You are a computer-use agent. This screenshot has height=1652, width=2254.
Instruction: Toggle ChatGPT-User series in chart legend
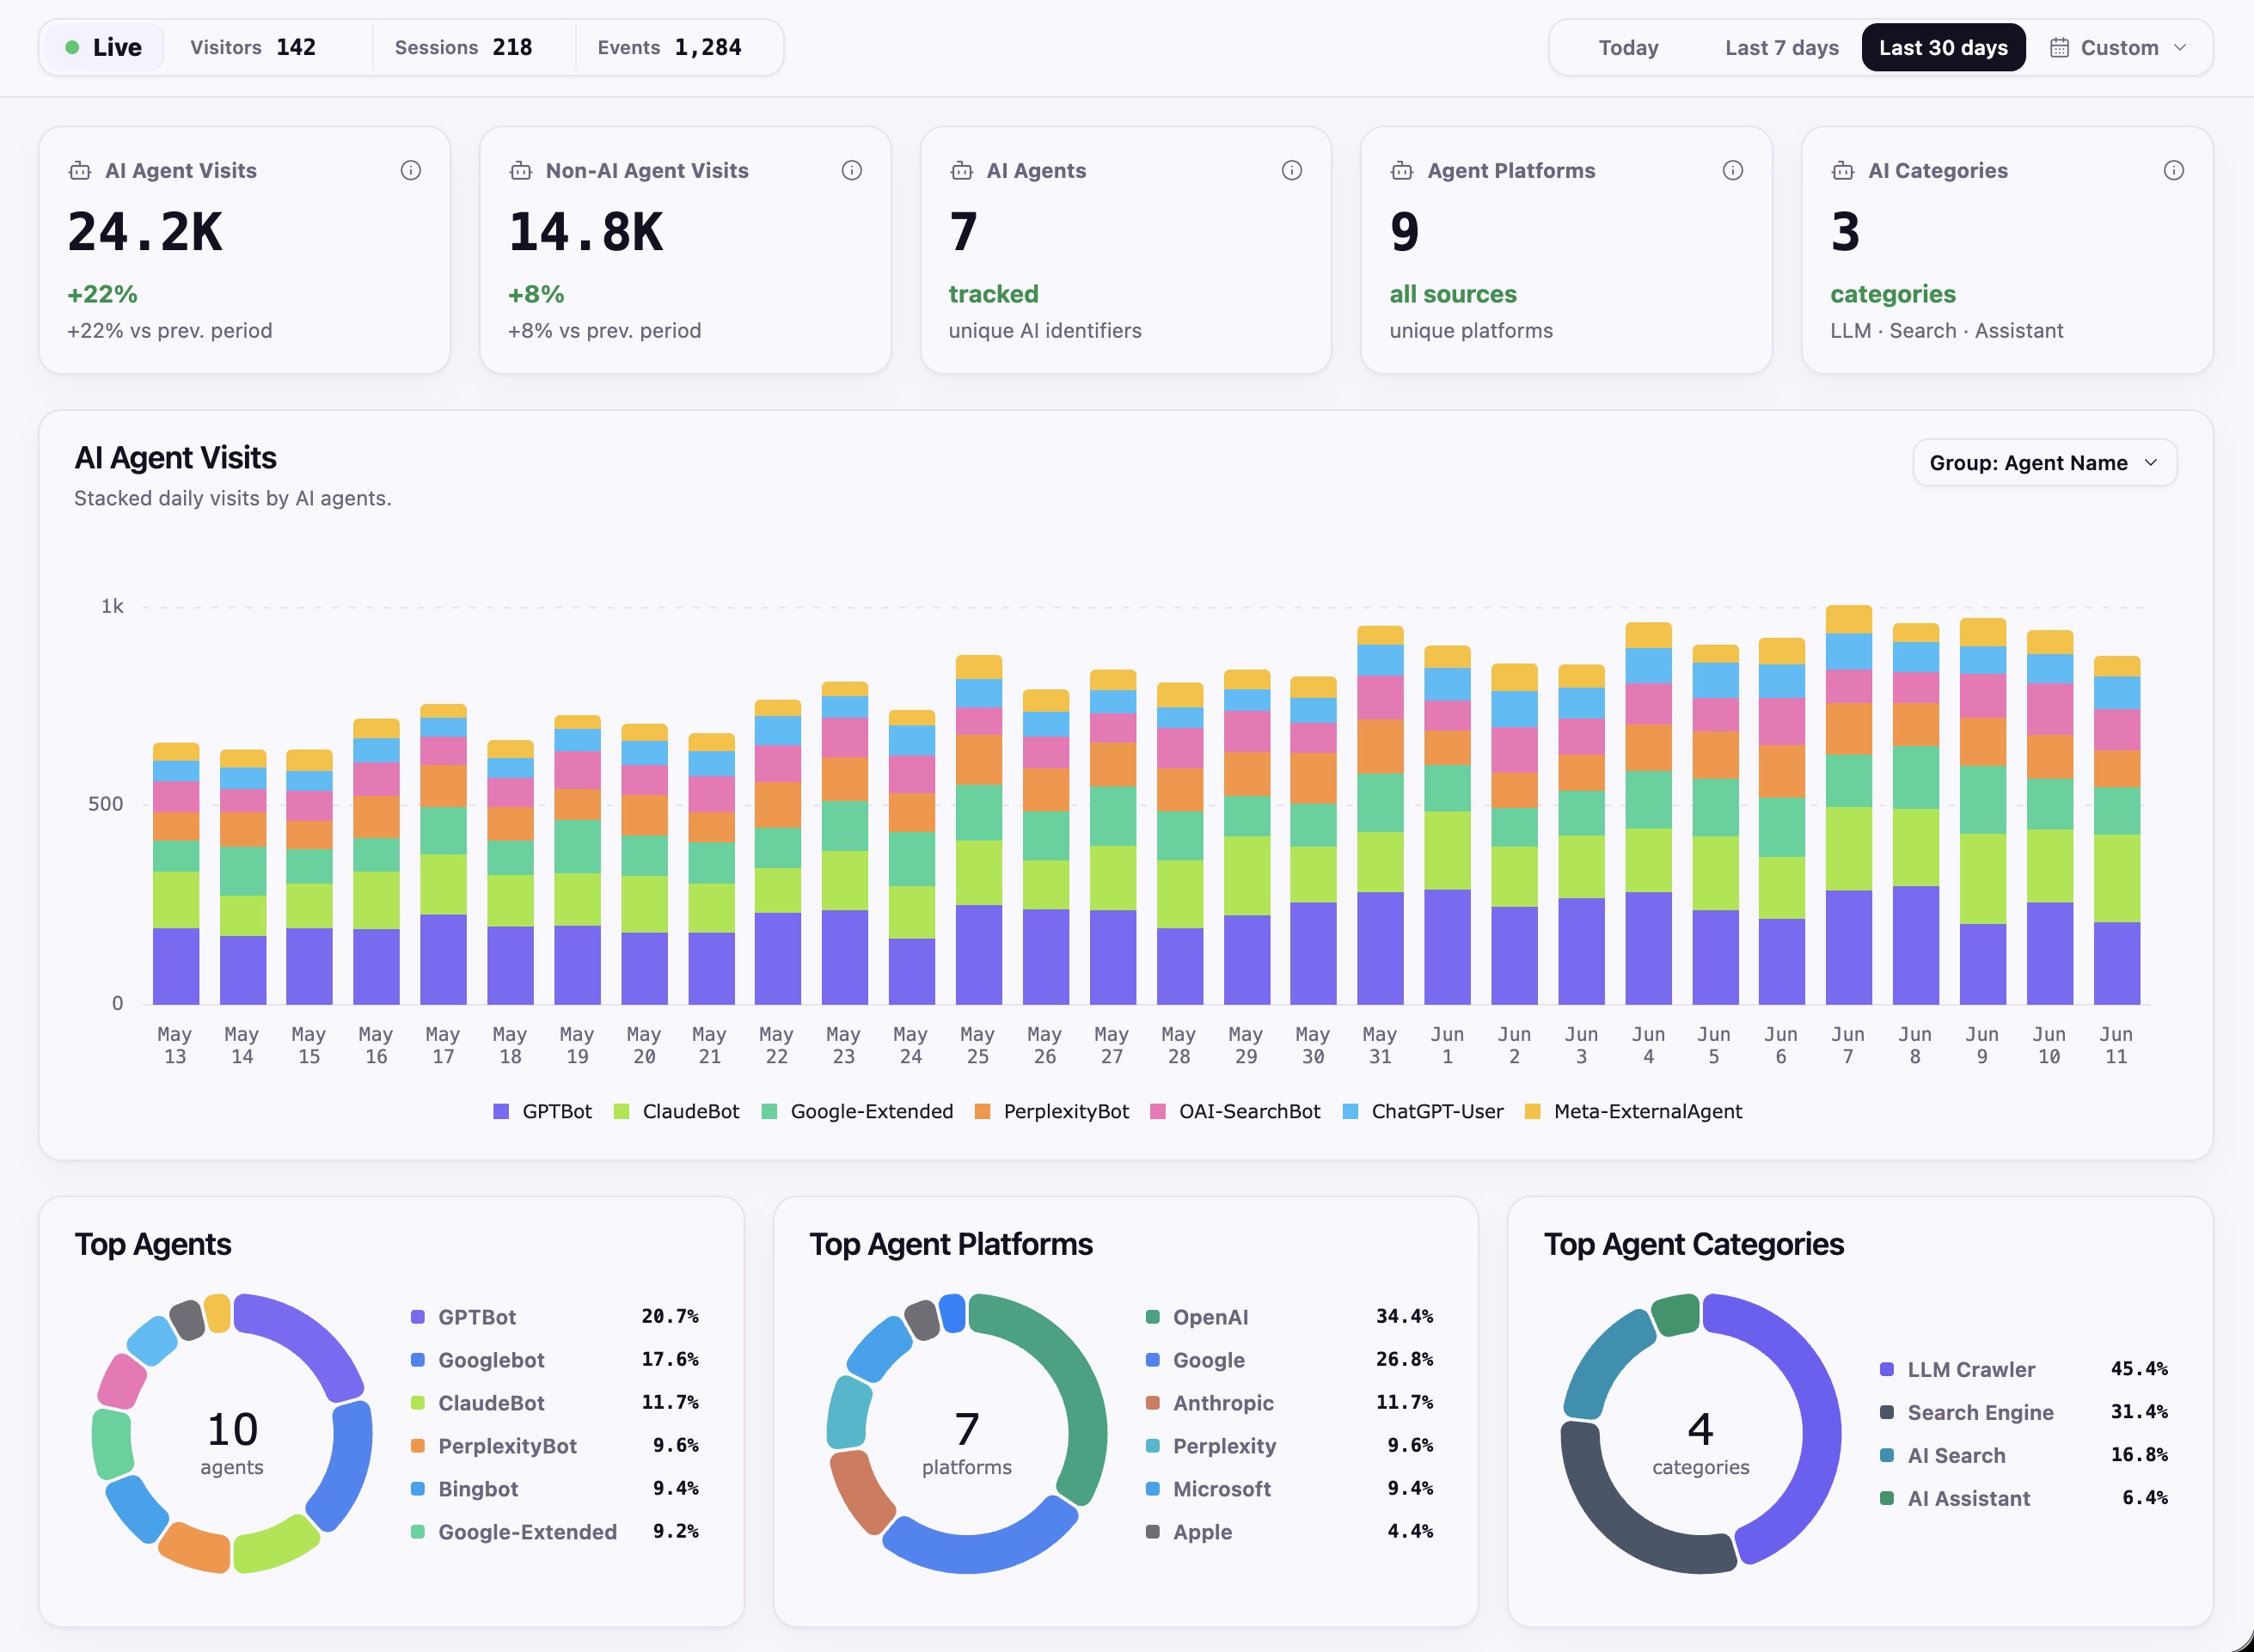[x=1423, y=1111]
